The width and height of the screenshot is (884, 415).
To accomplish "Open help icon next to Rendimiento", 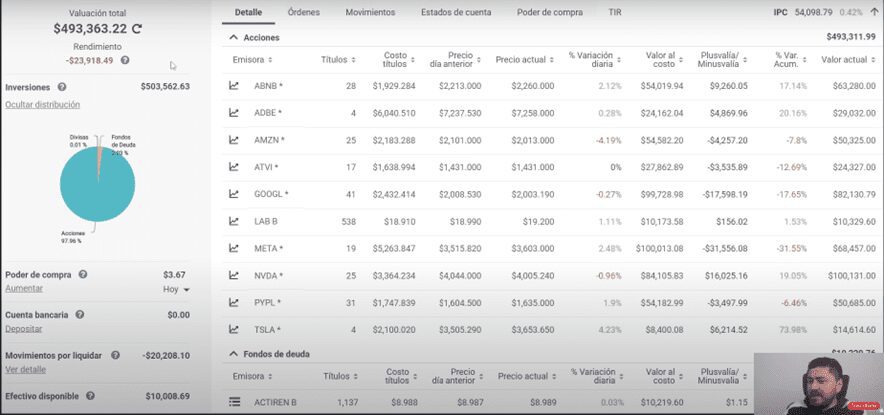I will [125, 60].
